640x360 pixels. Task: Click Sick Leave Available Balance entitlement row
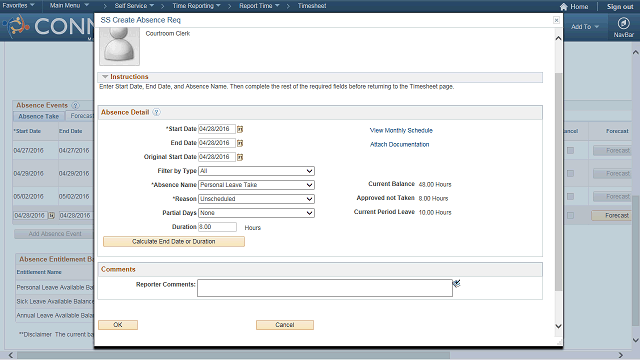pos(55,302)
